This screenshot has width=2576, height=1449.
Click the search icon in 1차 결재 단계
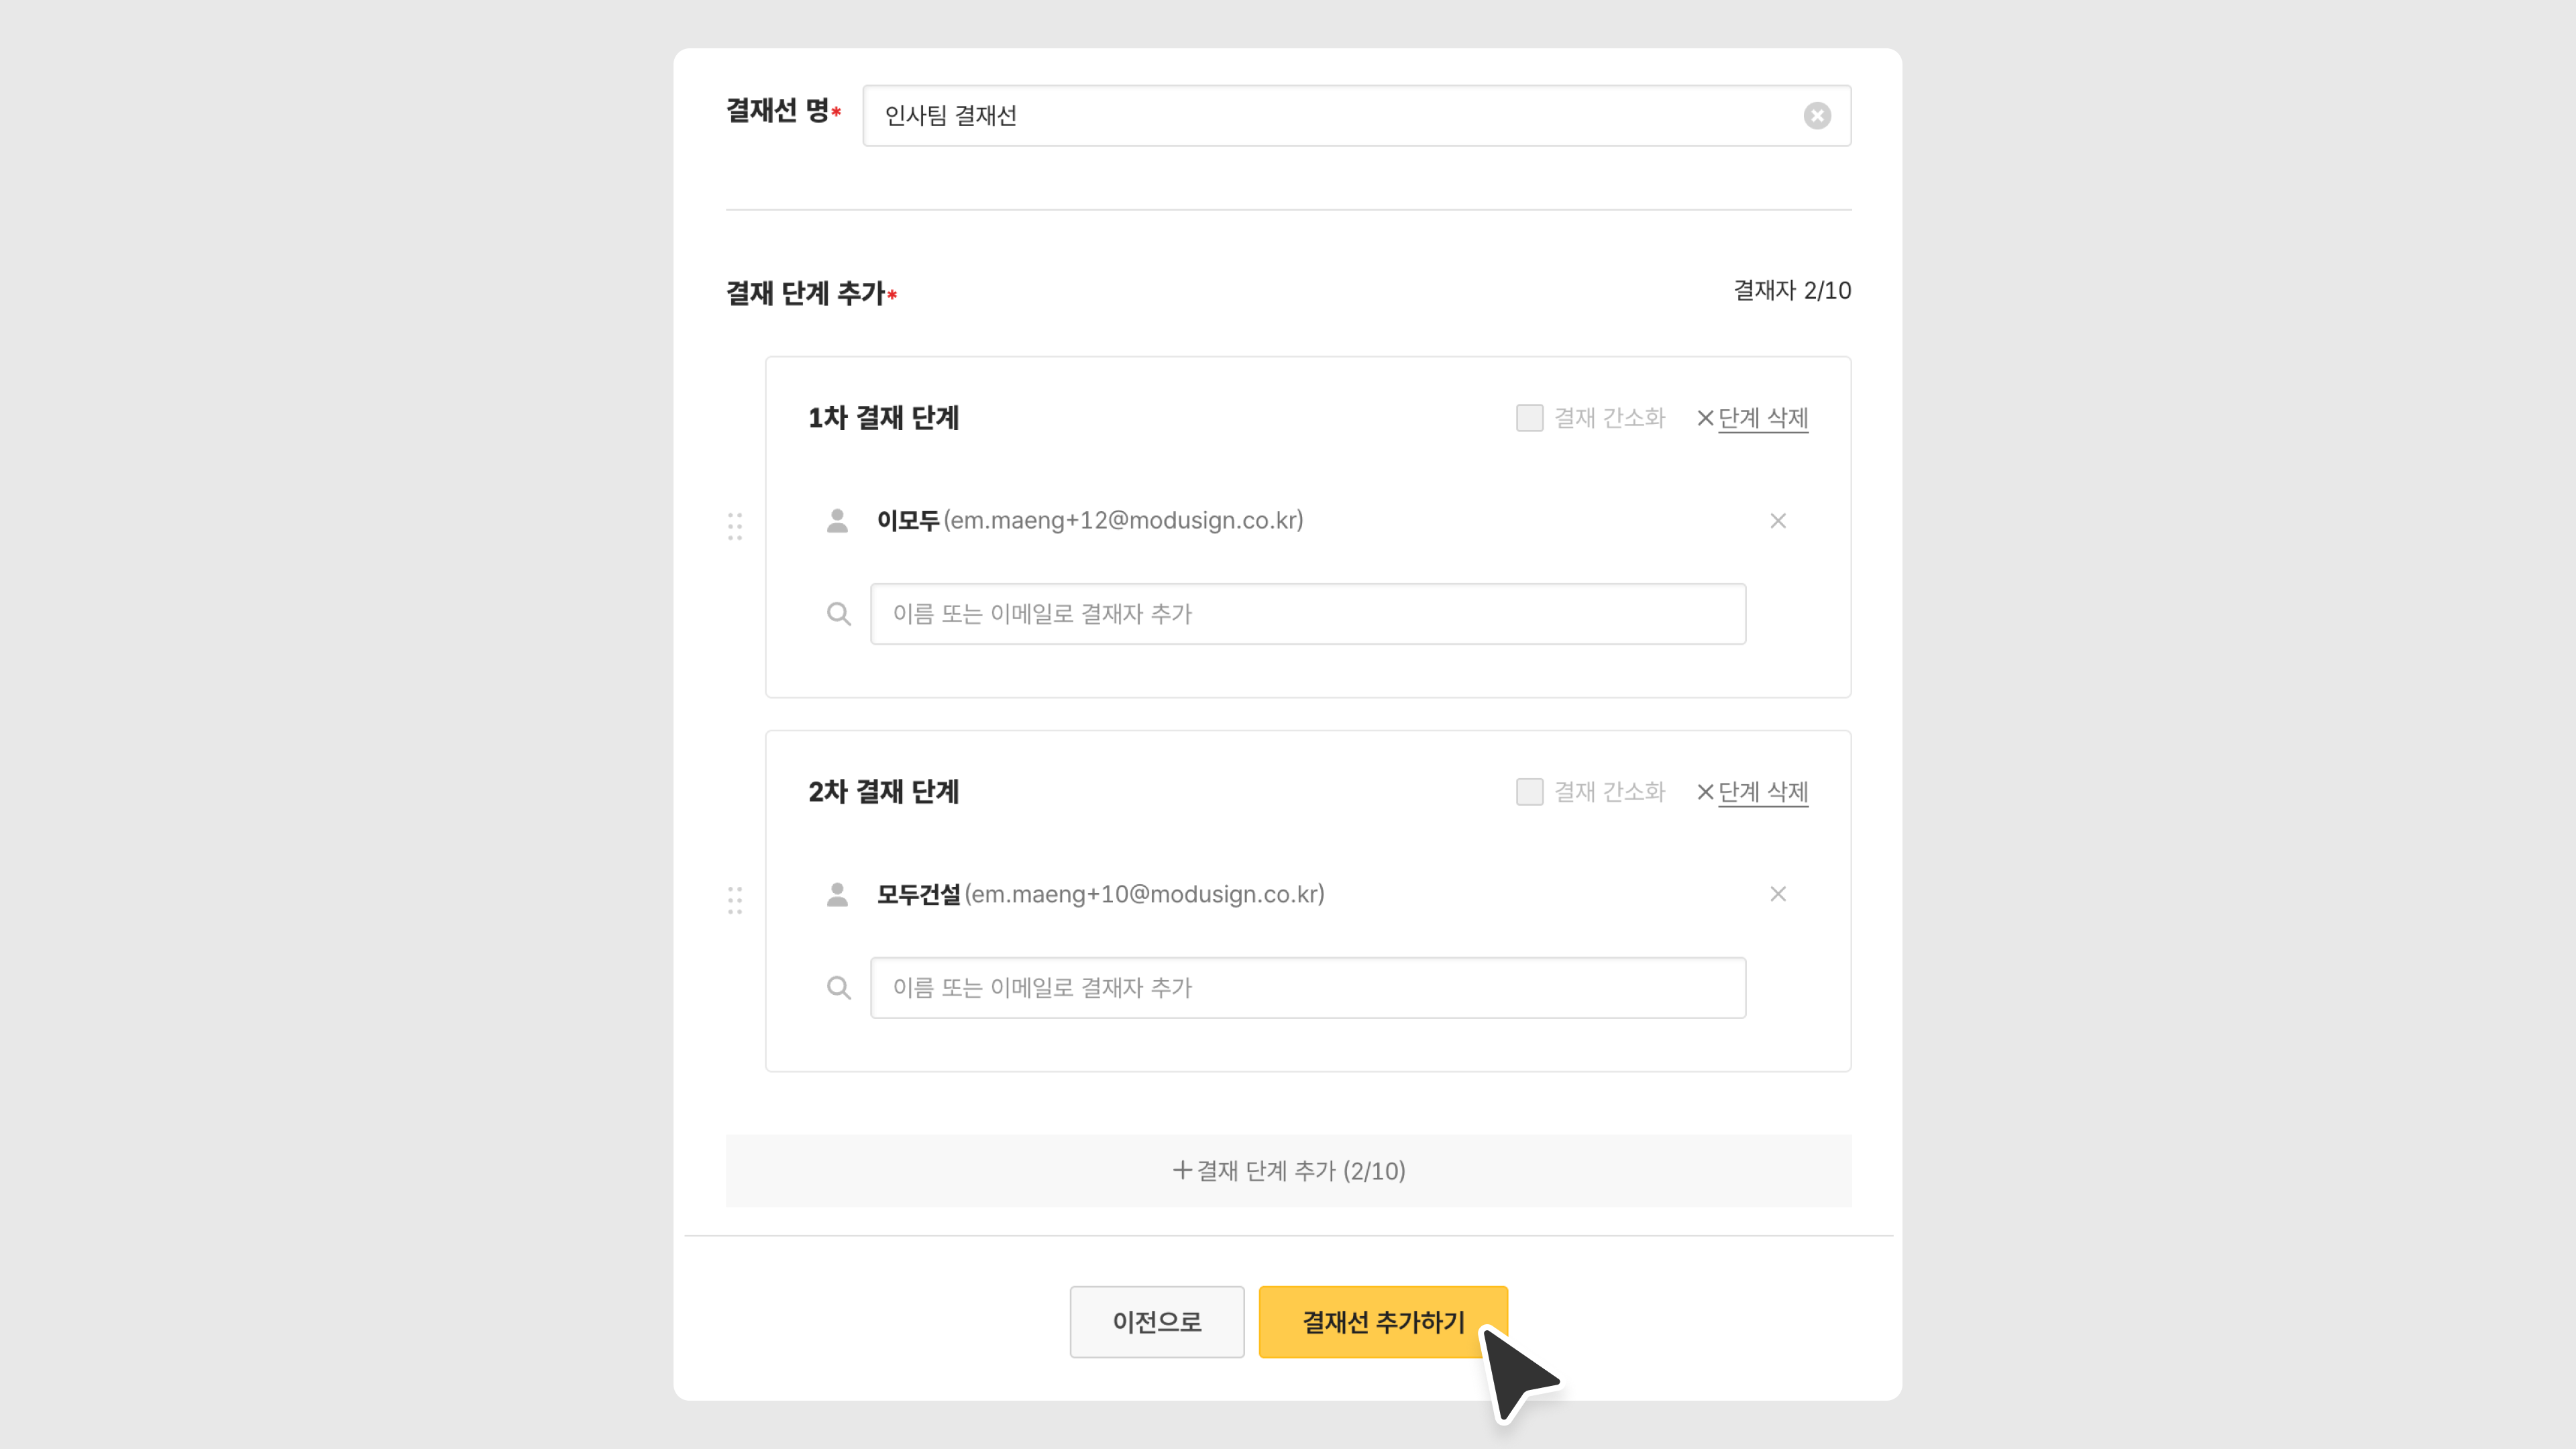point(839,614)
